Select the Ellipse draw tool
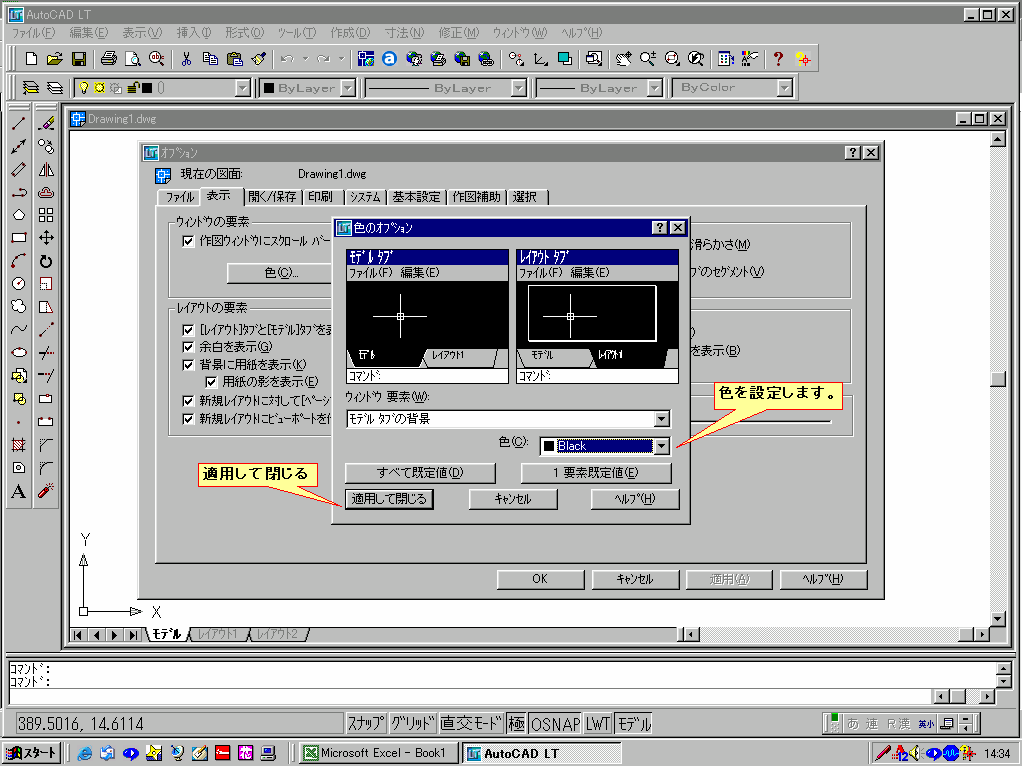 (19, 352)
